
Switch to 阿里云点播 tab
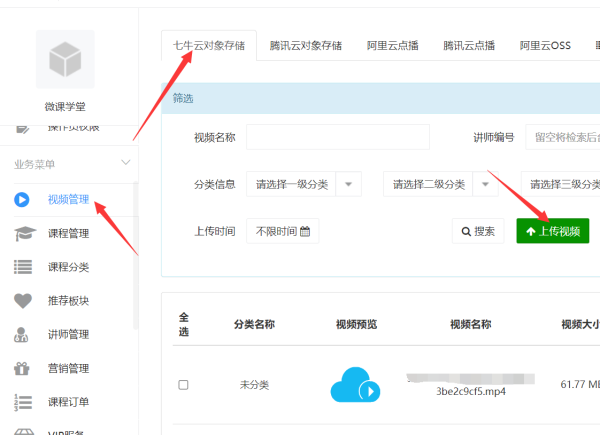[393, 46]
